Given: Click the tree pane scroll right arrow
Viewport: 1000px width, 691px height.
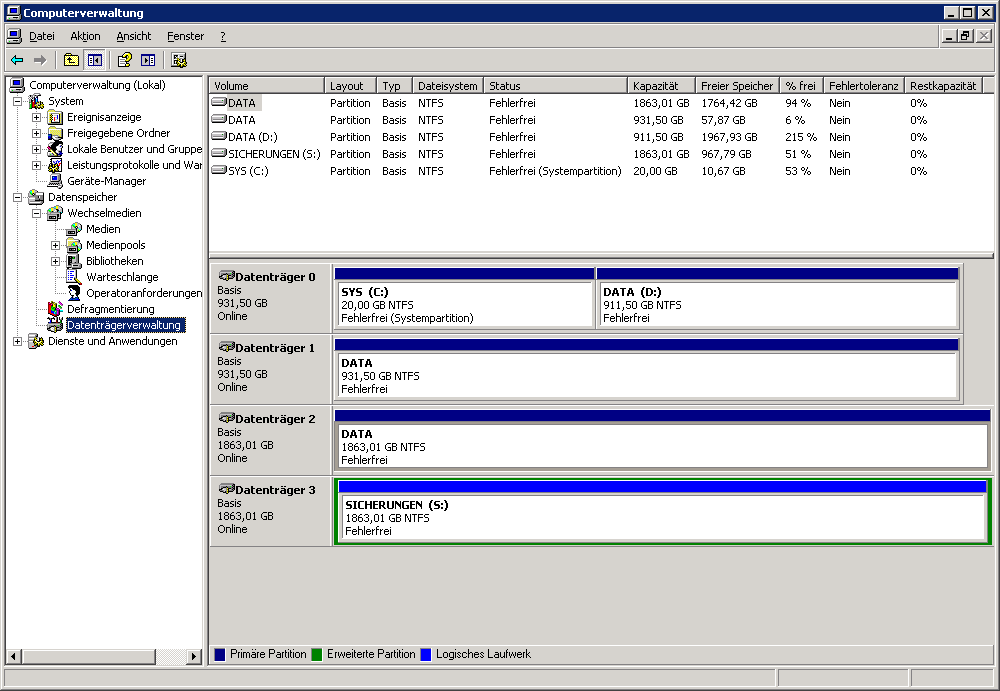Looking at the screenshot, I should point(194,656).
